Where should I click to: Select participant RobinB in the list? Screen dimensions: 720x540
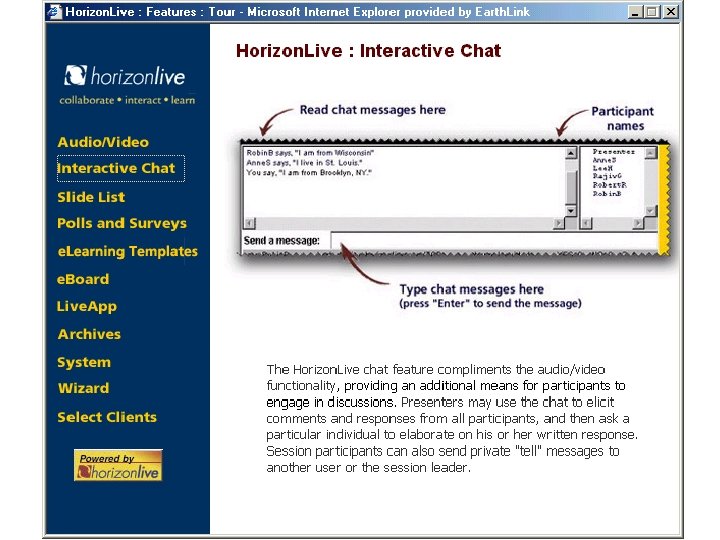[x=607, y=194]
